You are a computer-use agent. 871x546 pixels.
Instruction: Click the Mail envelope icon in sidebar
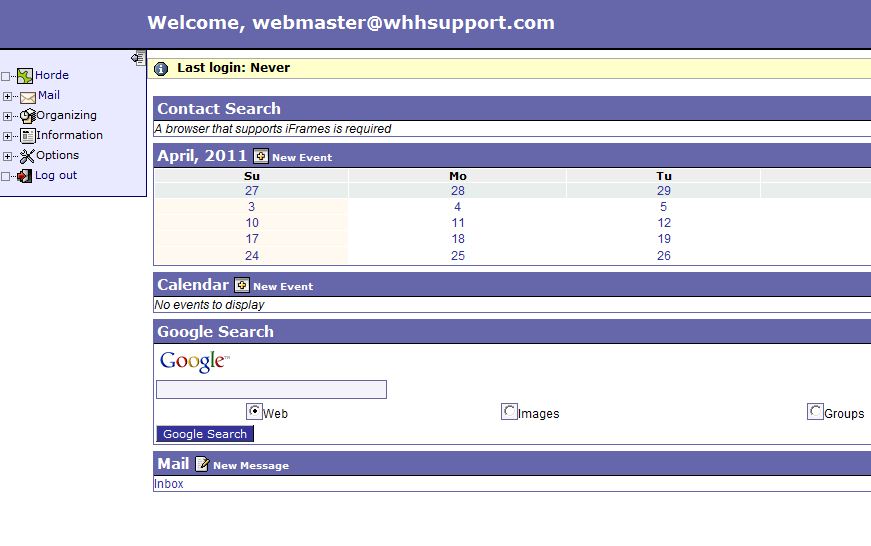point(28,97)
